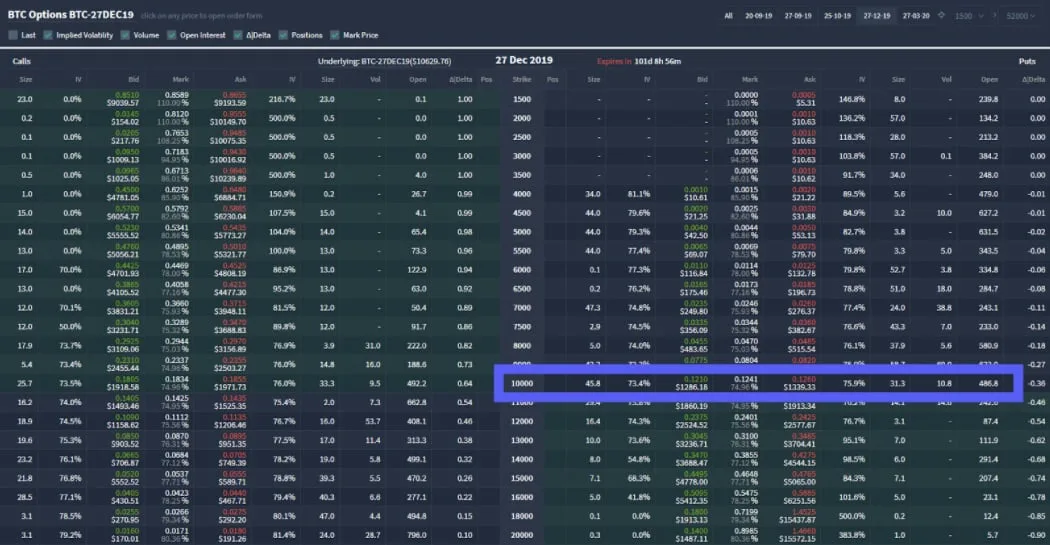1050x545 pixels.
Task: Click call mark price 0.8589
Action: 177,95
